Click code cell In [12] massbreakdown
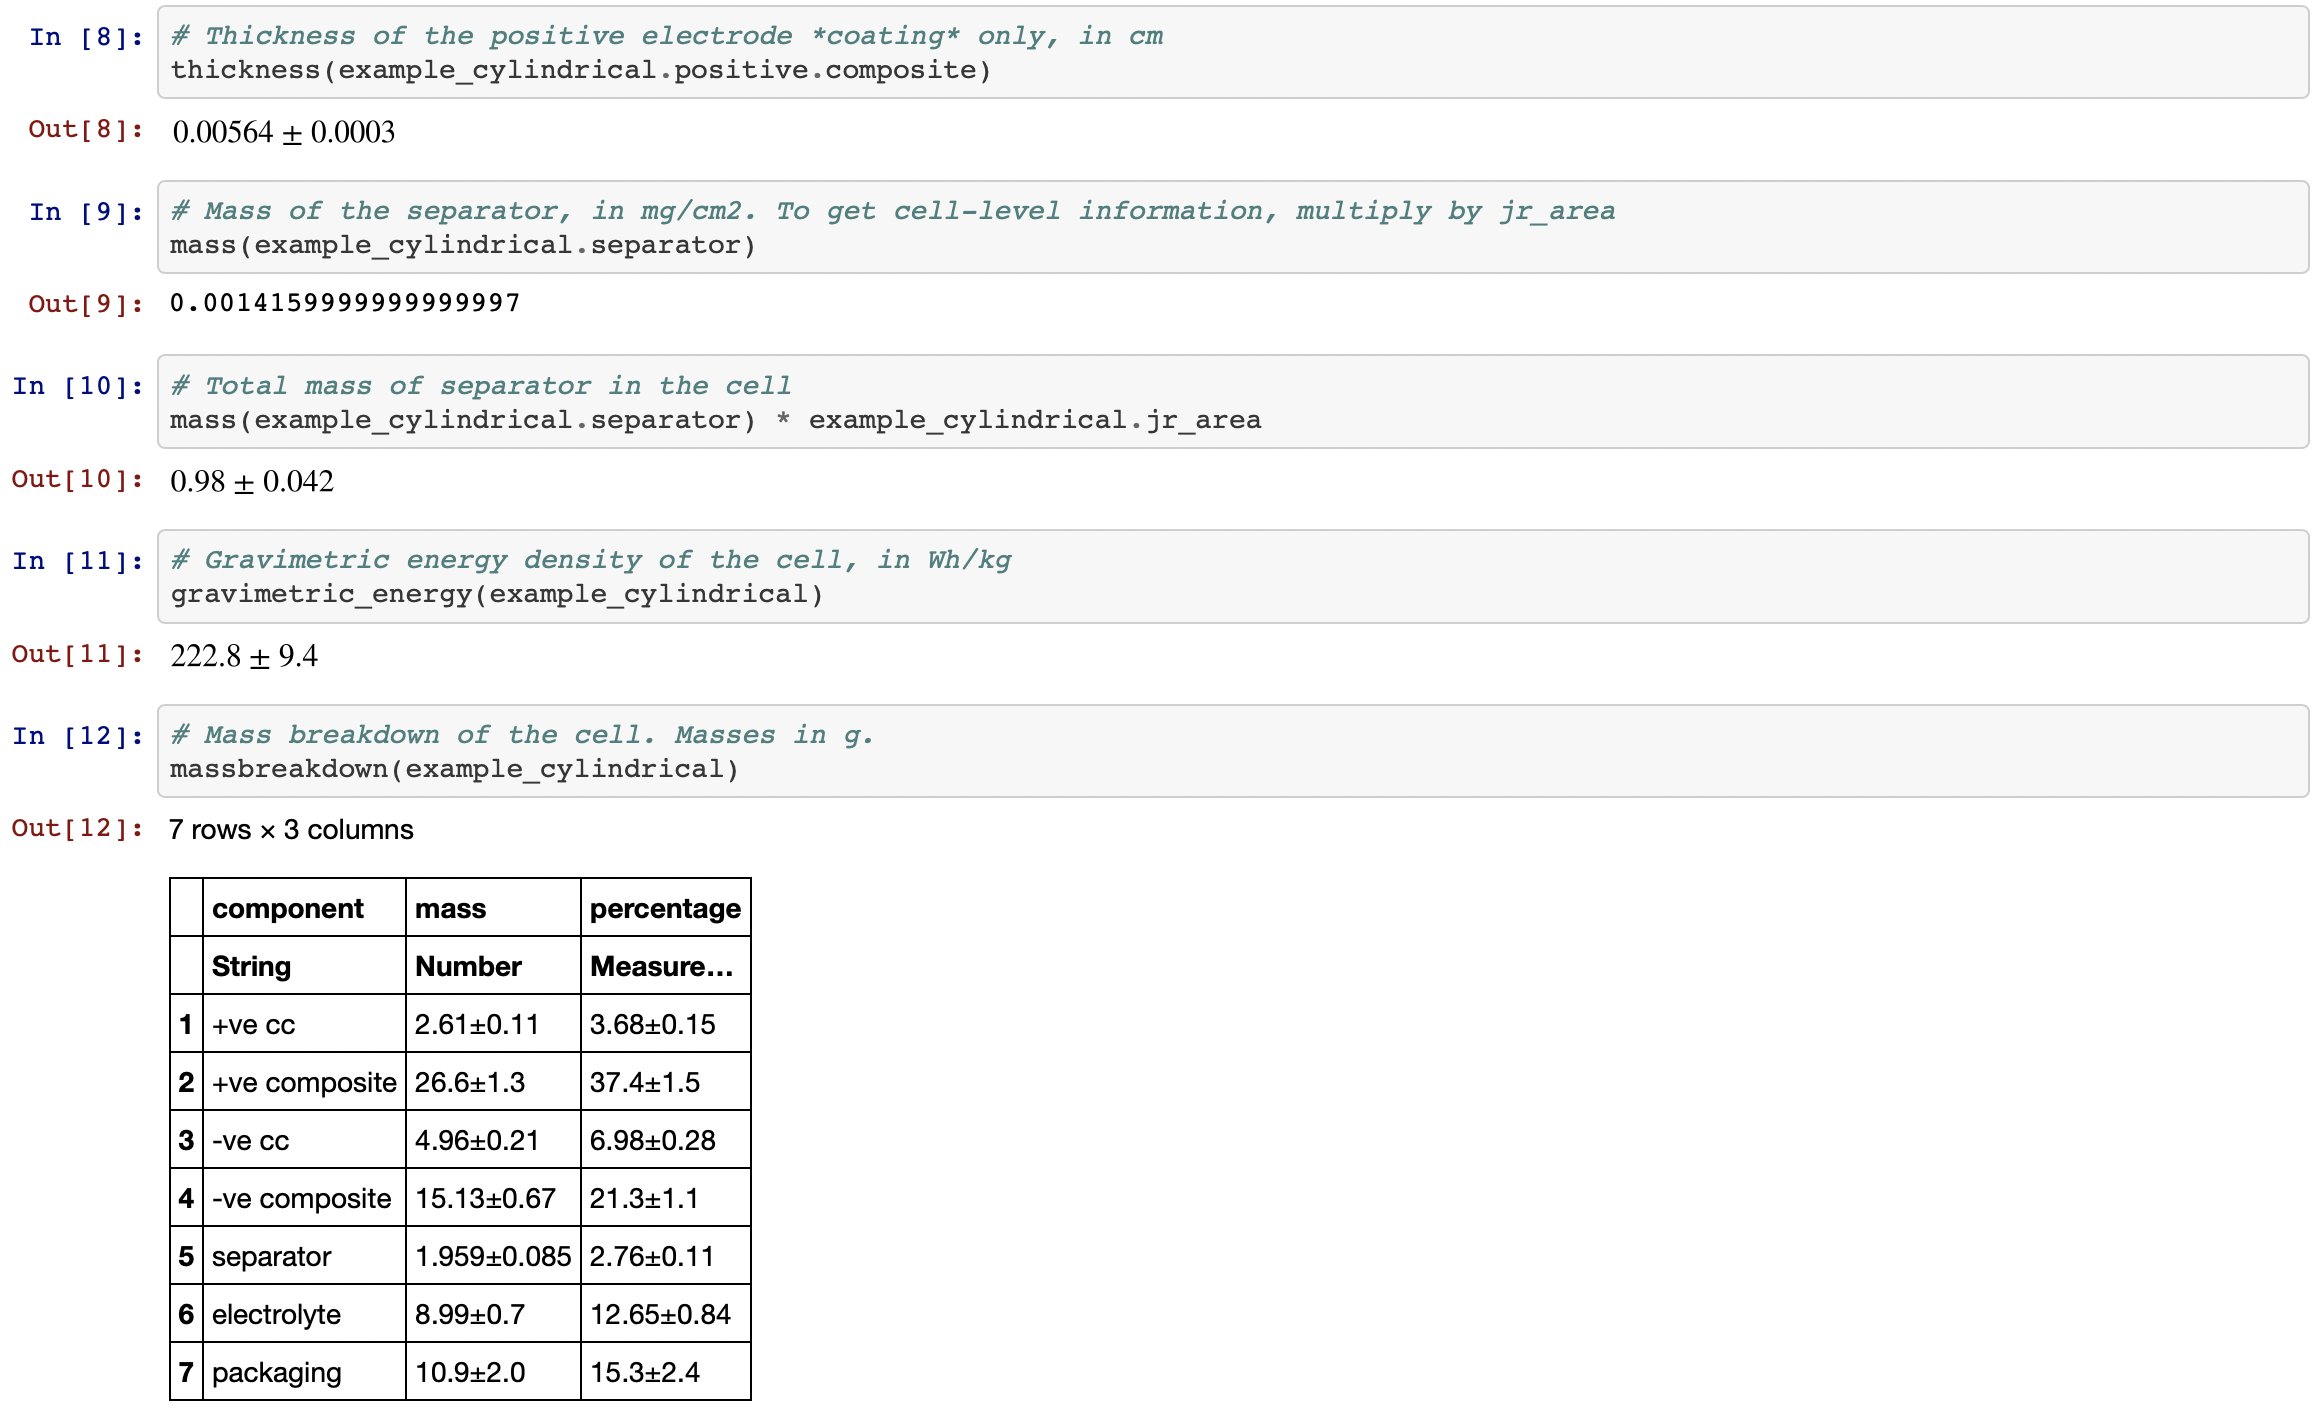 click(x=1232, y=751)
